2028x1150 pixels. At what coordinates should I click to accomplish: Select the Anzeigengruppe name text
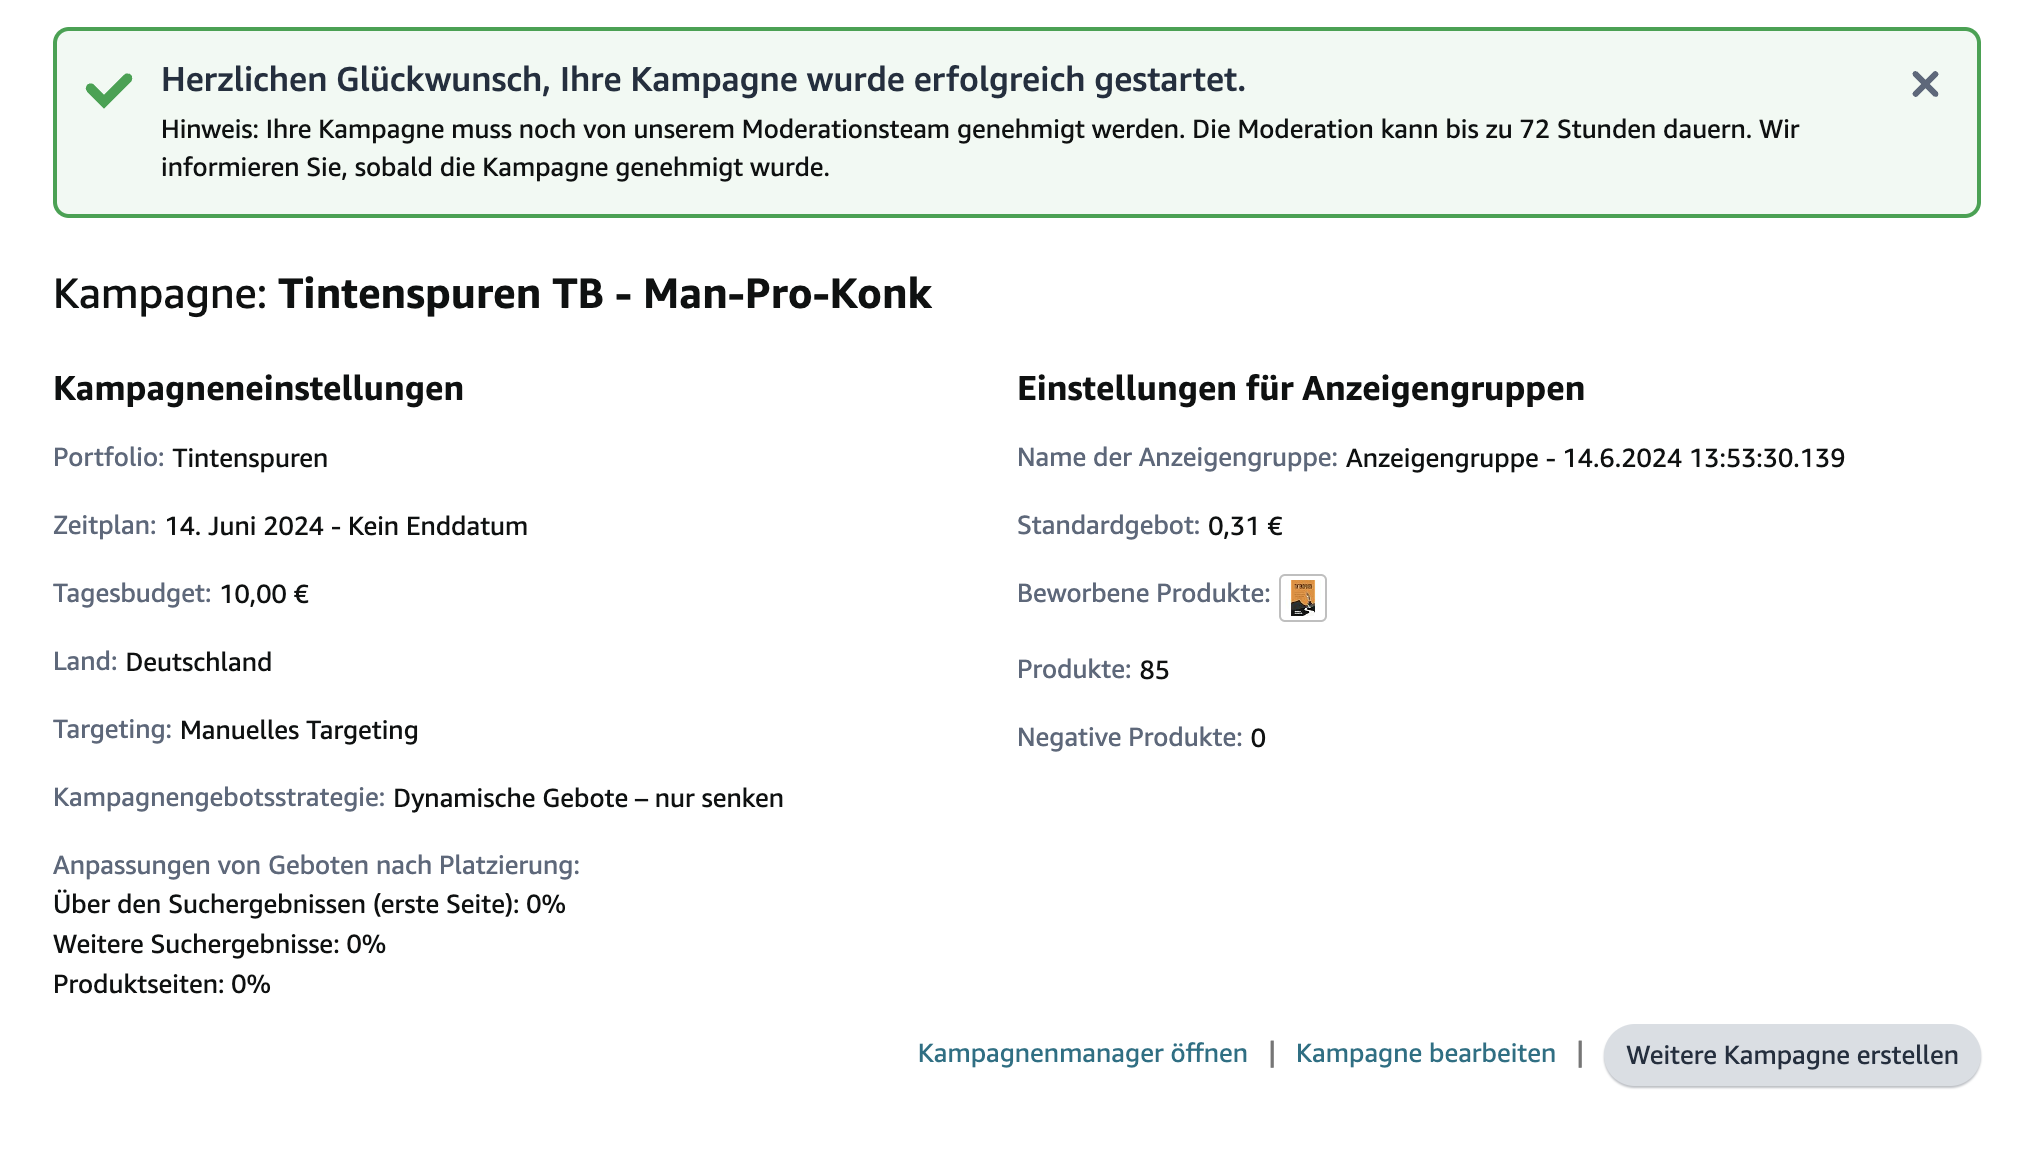(x=1597, y=458)
